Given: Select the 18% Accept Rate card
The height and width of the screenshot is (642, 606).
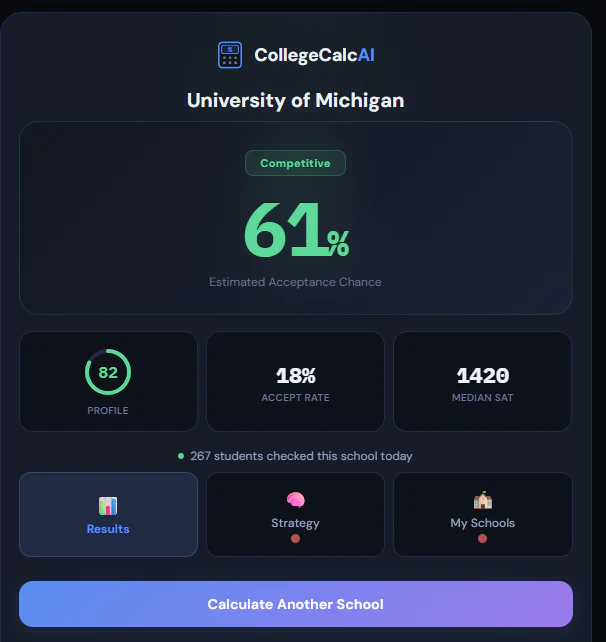Looking at the screenshot, I should pyautogui.click(x=295, y=381).
